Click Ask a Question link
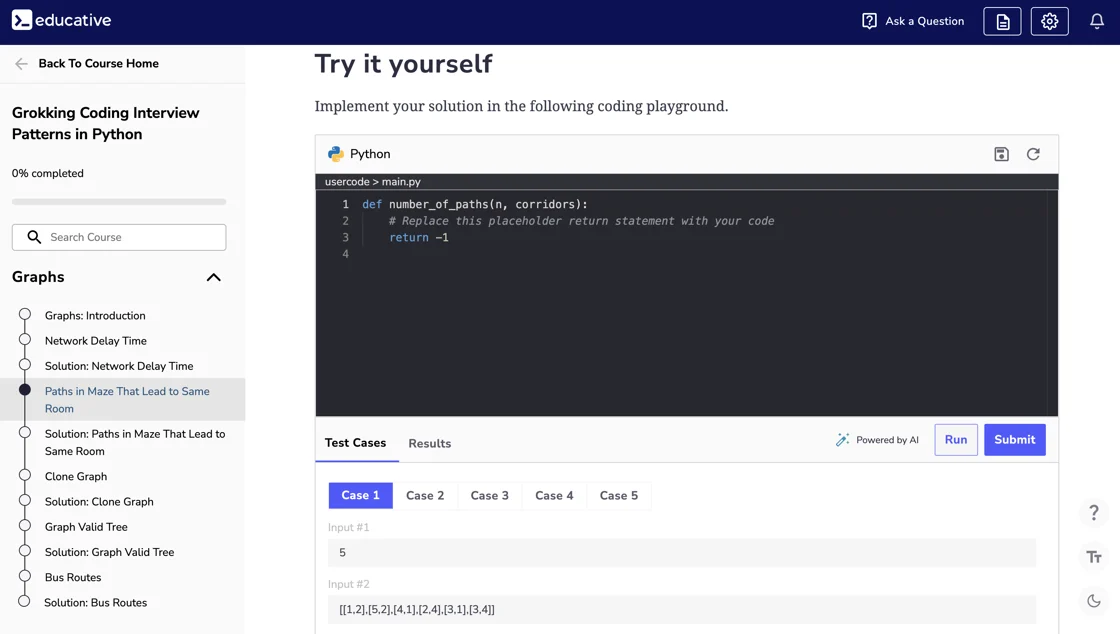The height and width of the screenshot is (634, 1120). [x=924, y=21]
